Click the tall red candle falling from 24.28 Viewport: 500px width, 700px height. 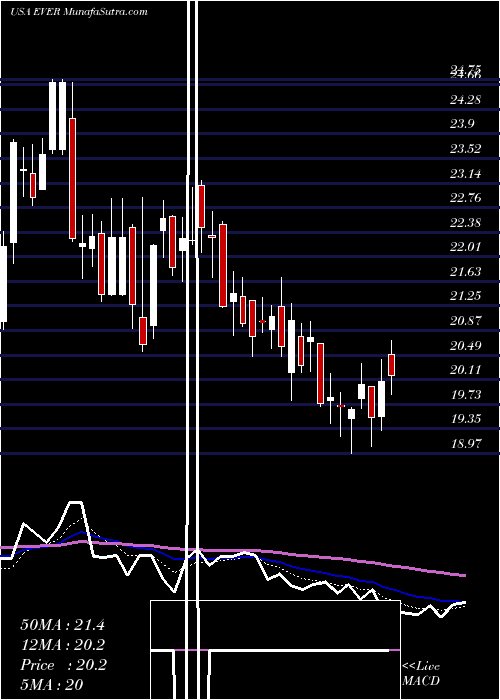72,179
